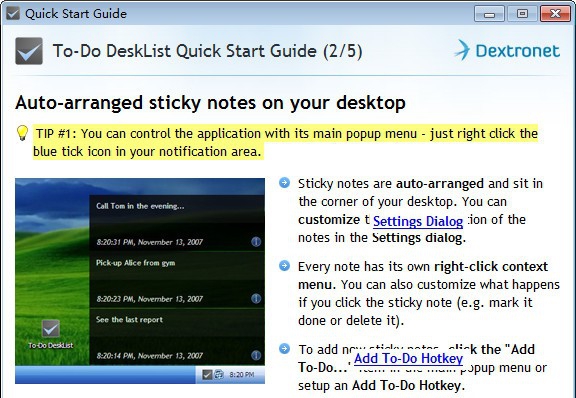The width and height of the screenshot is (576, 398).
Task: Click the info icon on the 8:20:31 PM note
Action: (x=256, y=241)
